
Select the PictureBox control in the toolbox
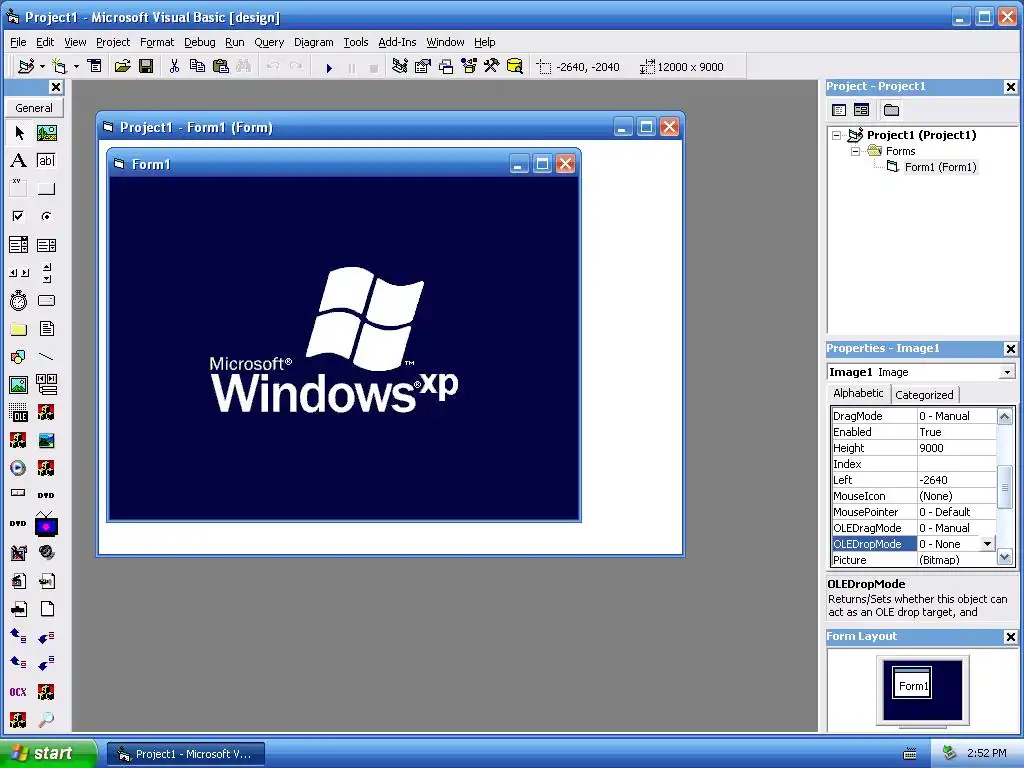46,133
